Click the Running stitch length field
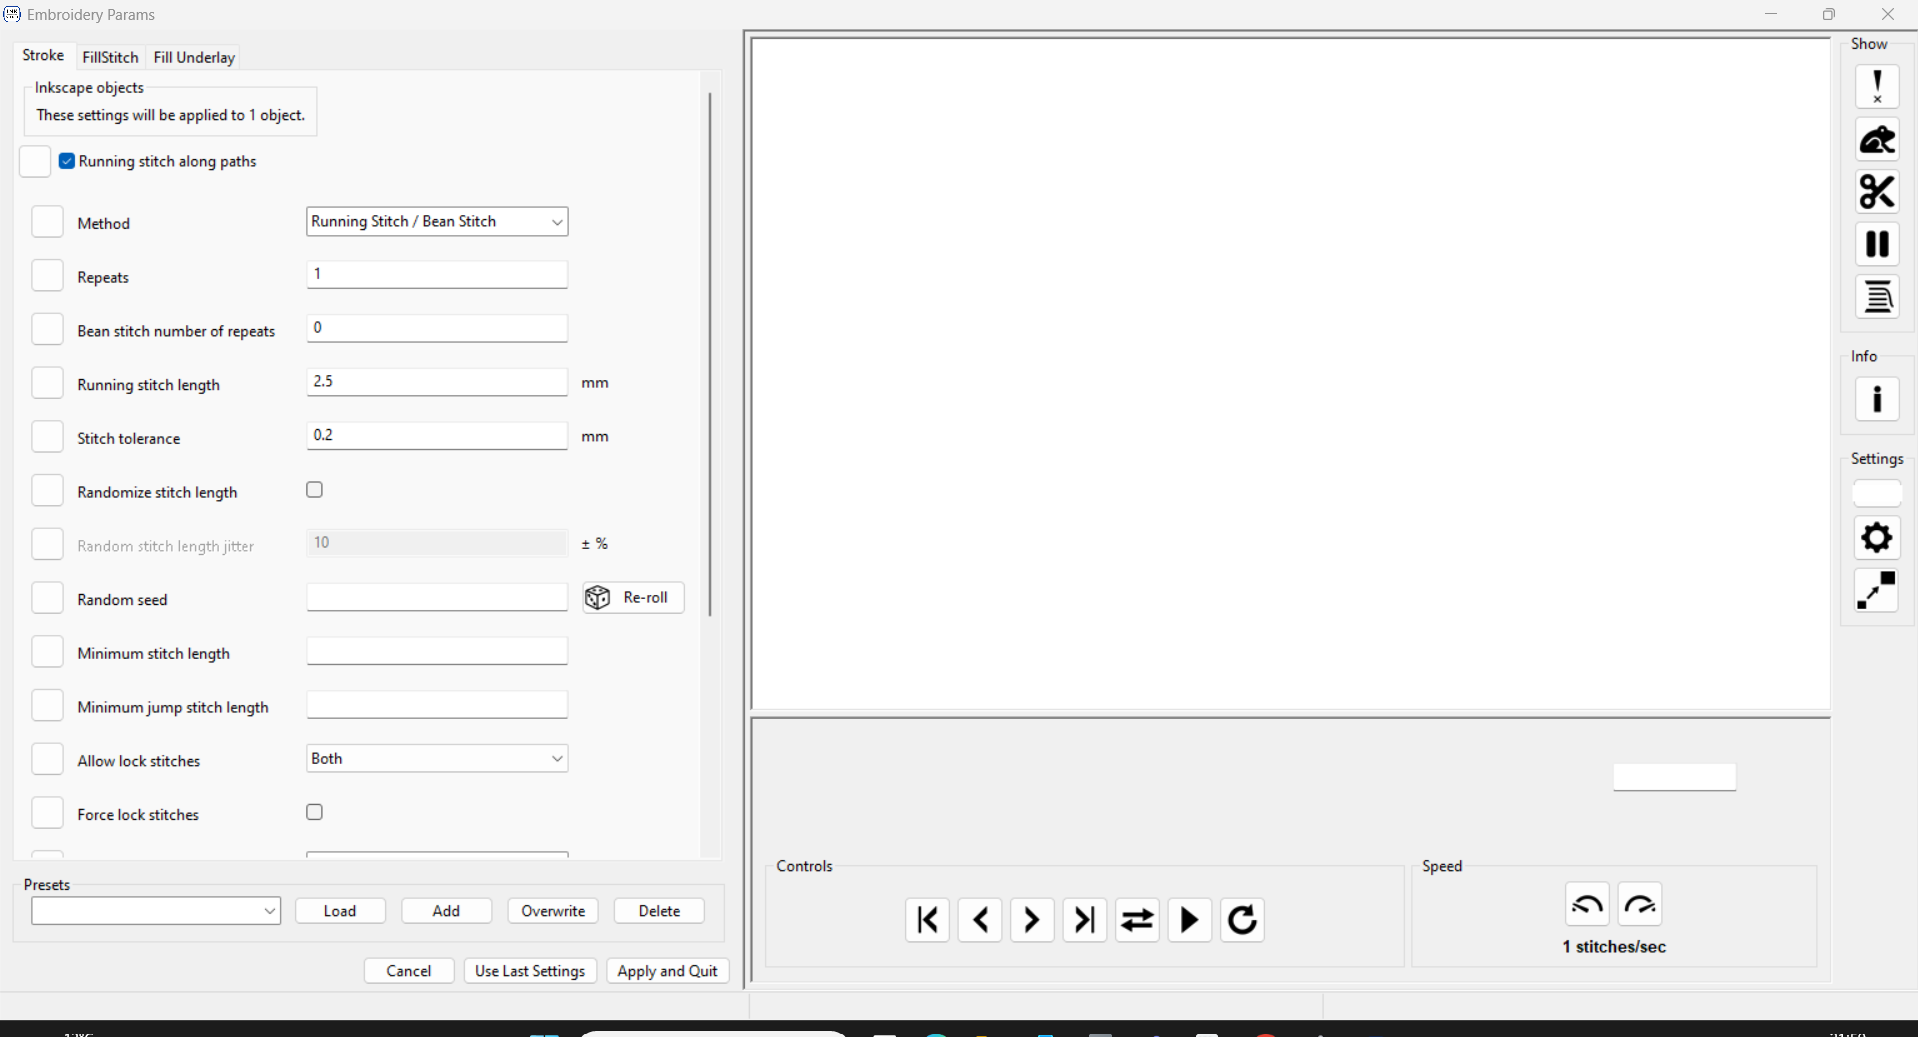 pyautogui.click(x=437, y=382)
